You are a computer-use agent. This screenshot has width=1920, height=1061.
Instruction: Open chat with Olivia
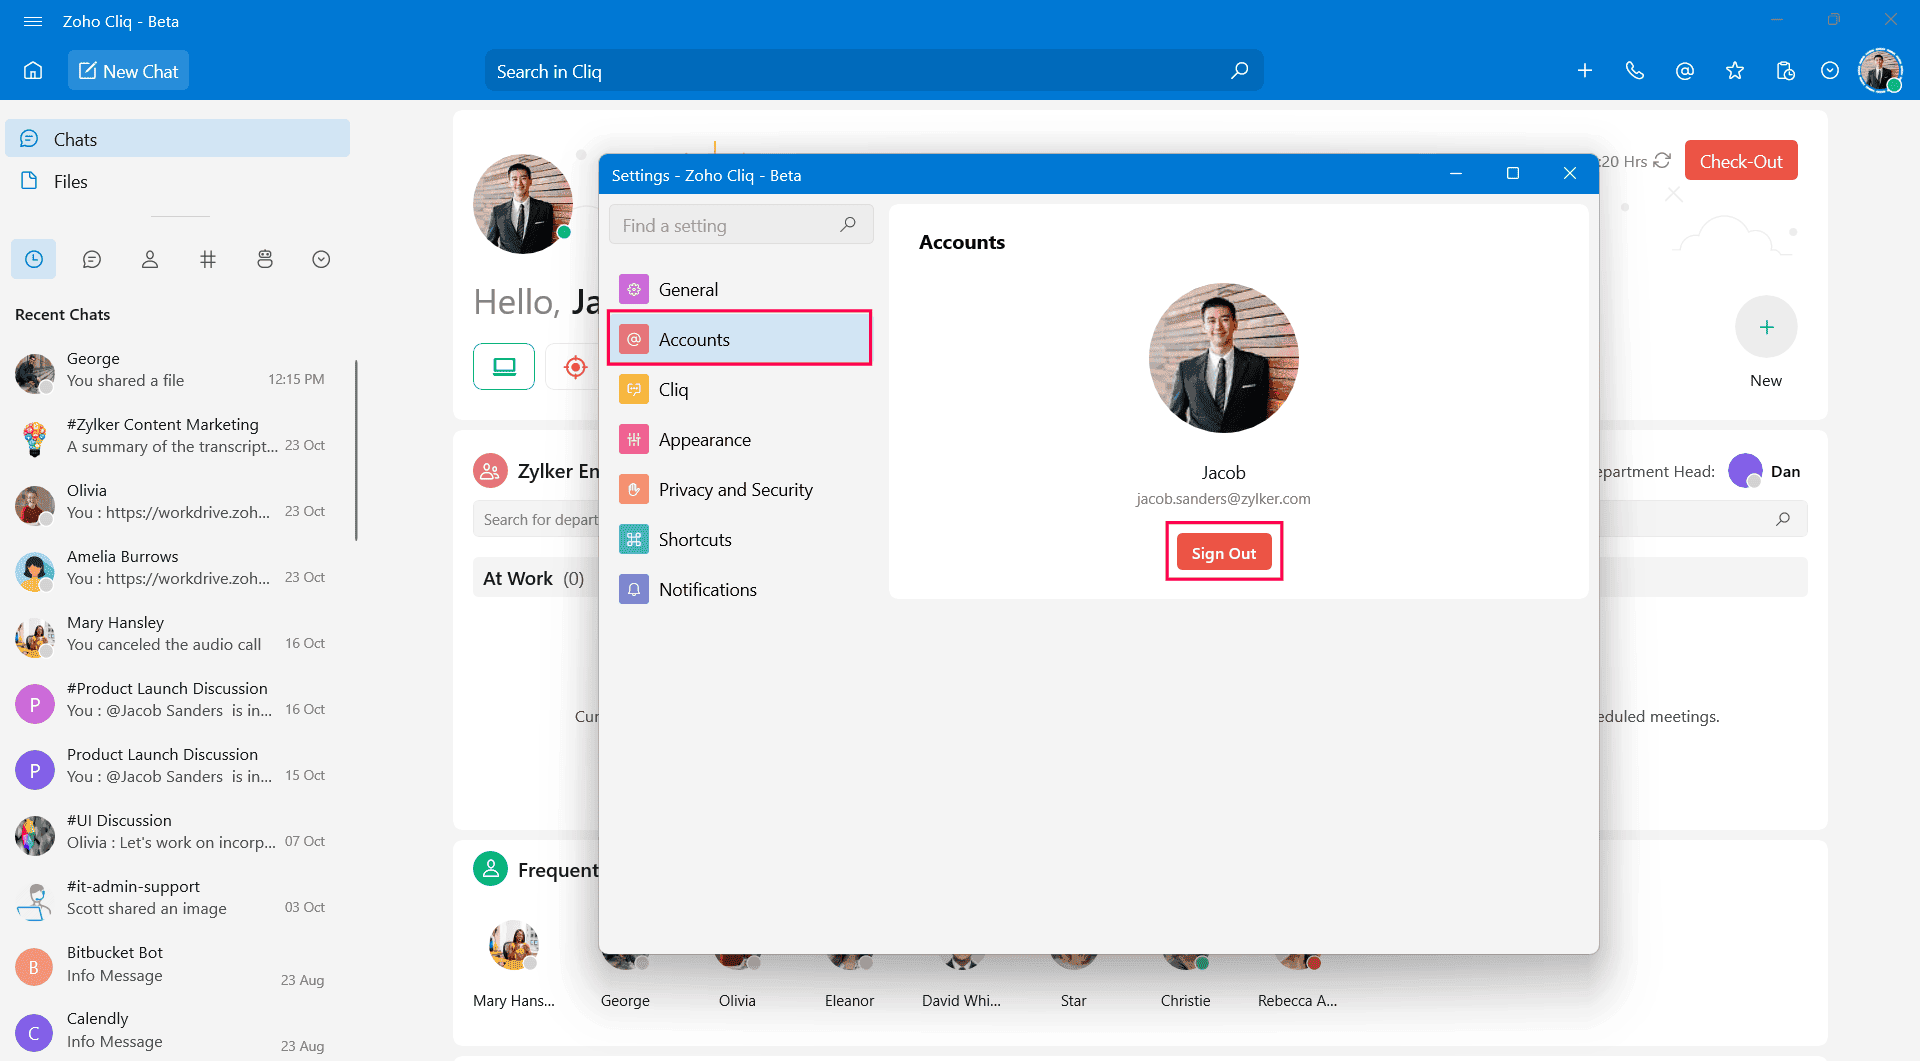pos(175,502)
